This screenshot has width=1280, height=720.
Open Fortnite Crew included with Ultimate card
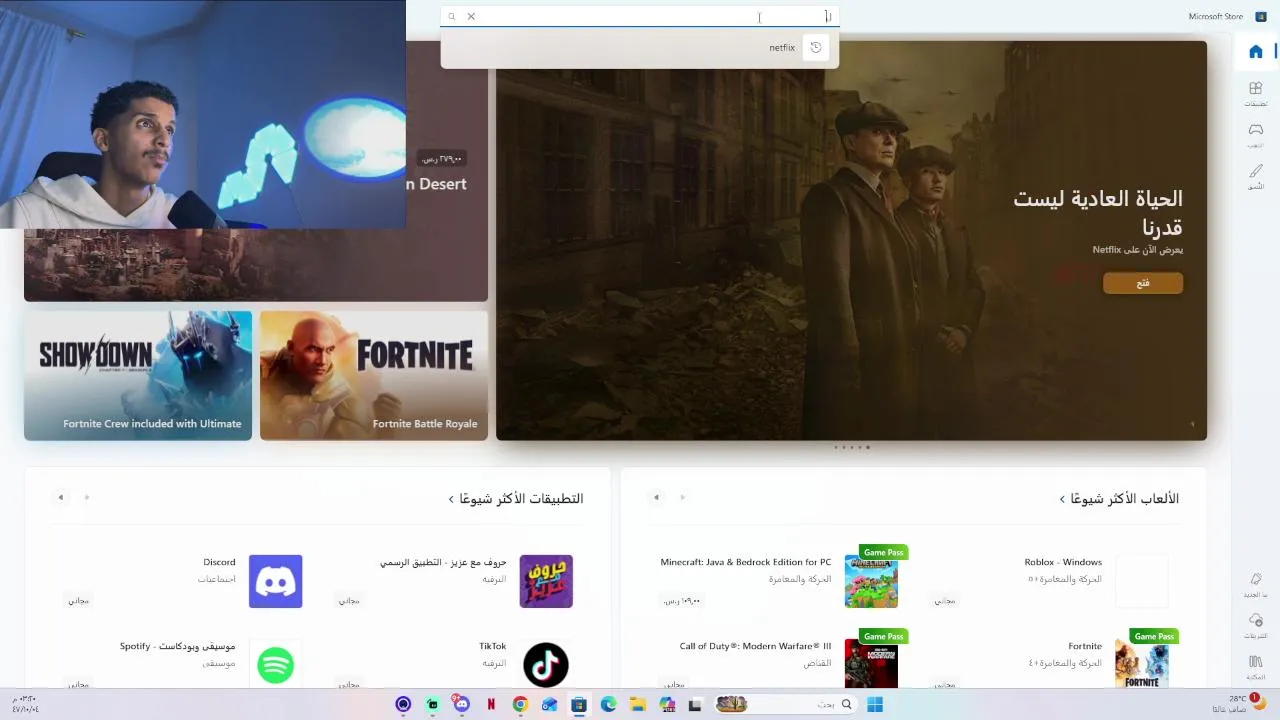pyautogui.click(x=138, y=375)
